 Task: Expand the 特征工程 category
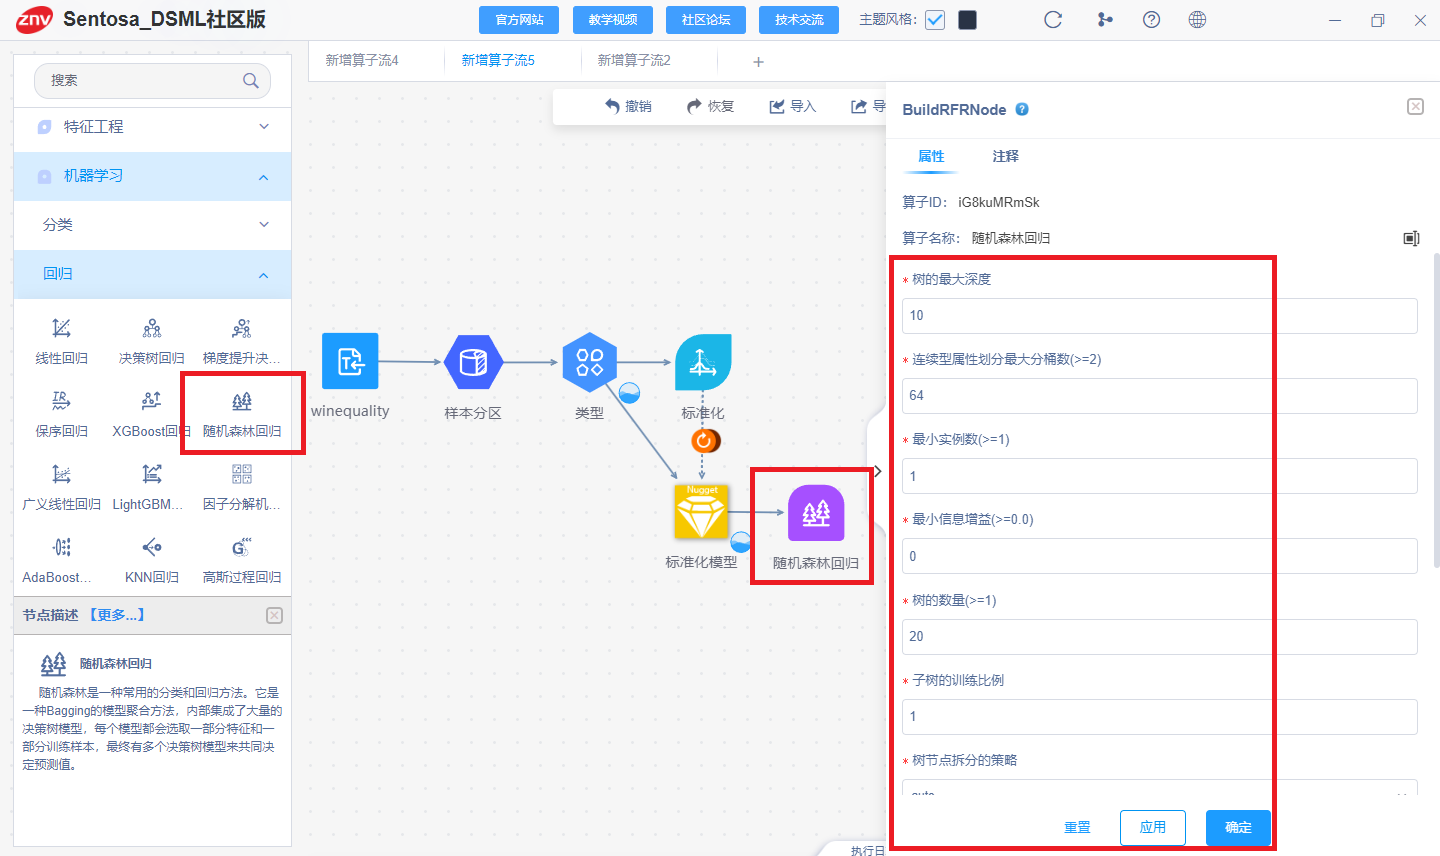[x=153, y=127]
